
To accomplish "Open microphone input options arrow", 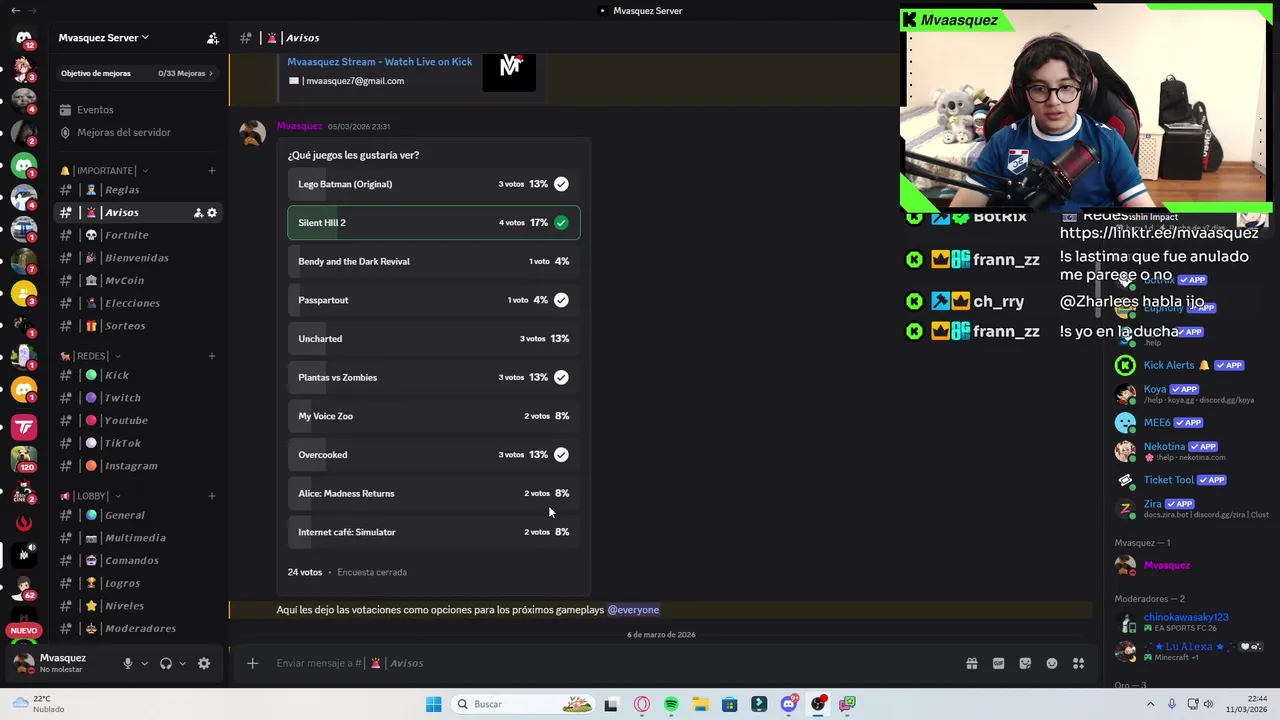I will pos(144,663).
